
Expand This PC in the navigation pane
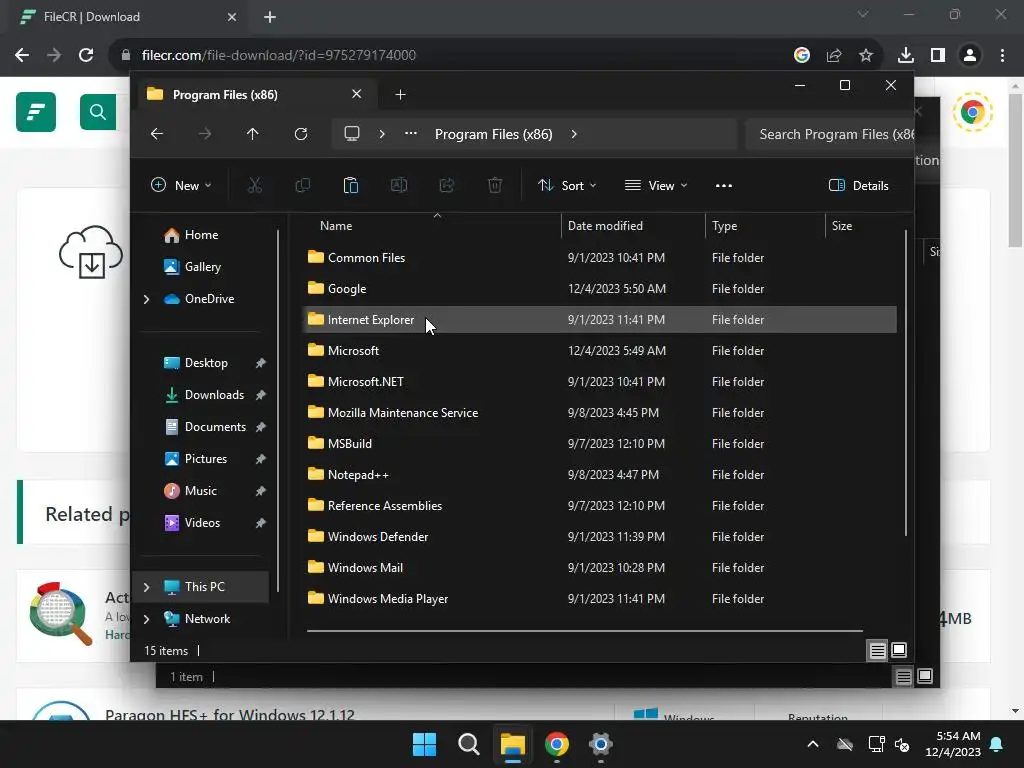(146, 587)
